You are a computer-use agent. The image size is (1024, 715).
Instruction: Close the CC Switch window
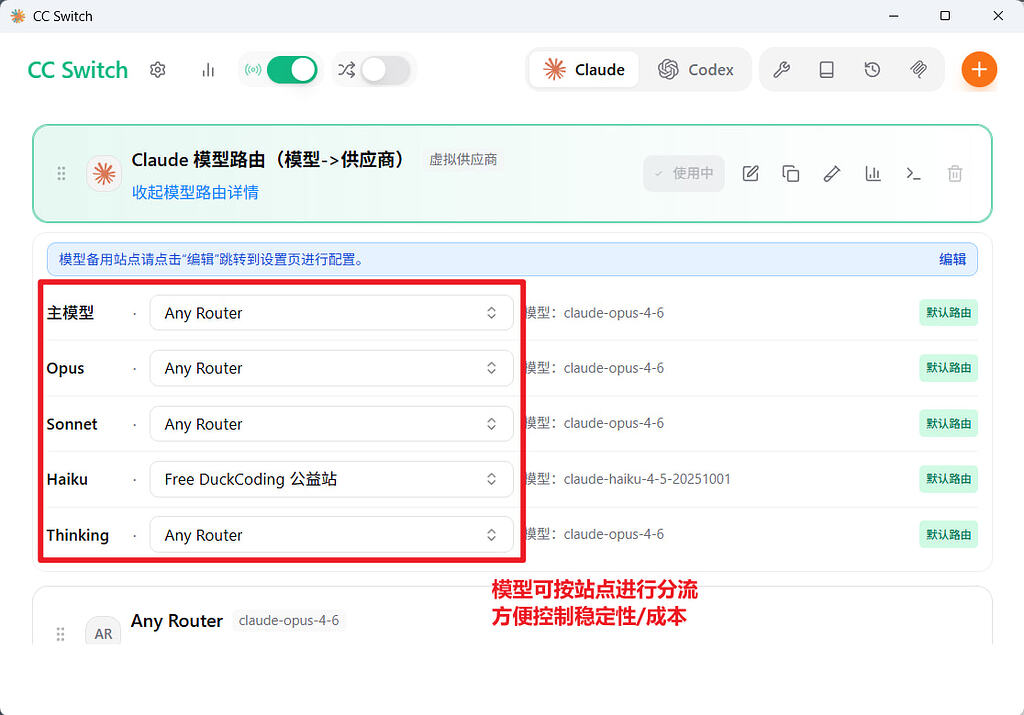998,16
